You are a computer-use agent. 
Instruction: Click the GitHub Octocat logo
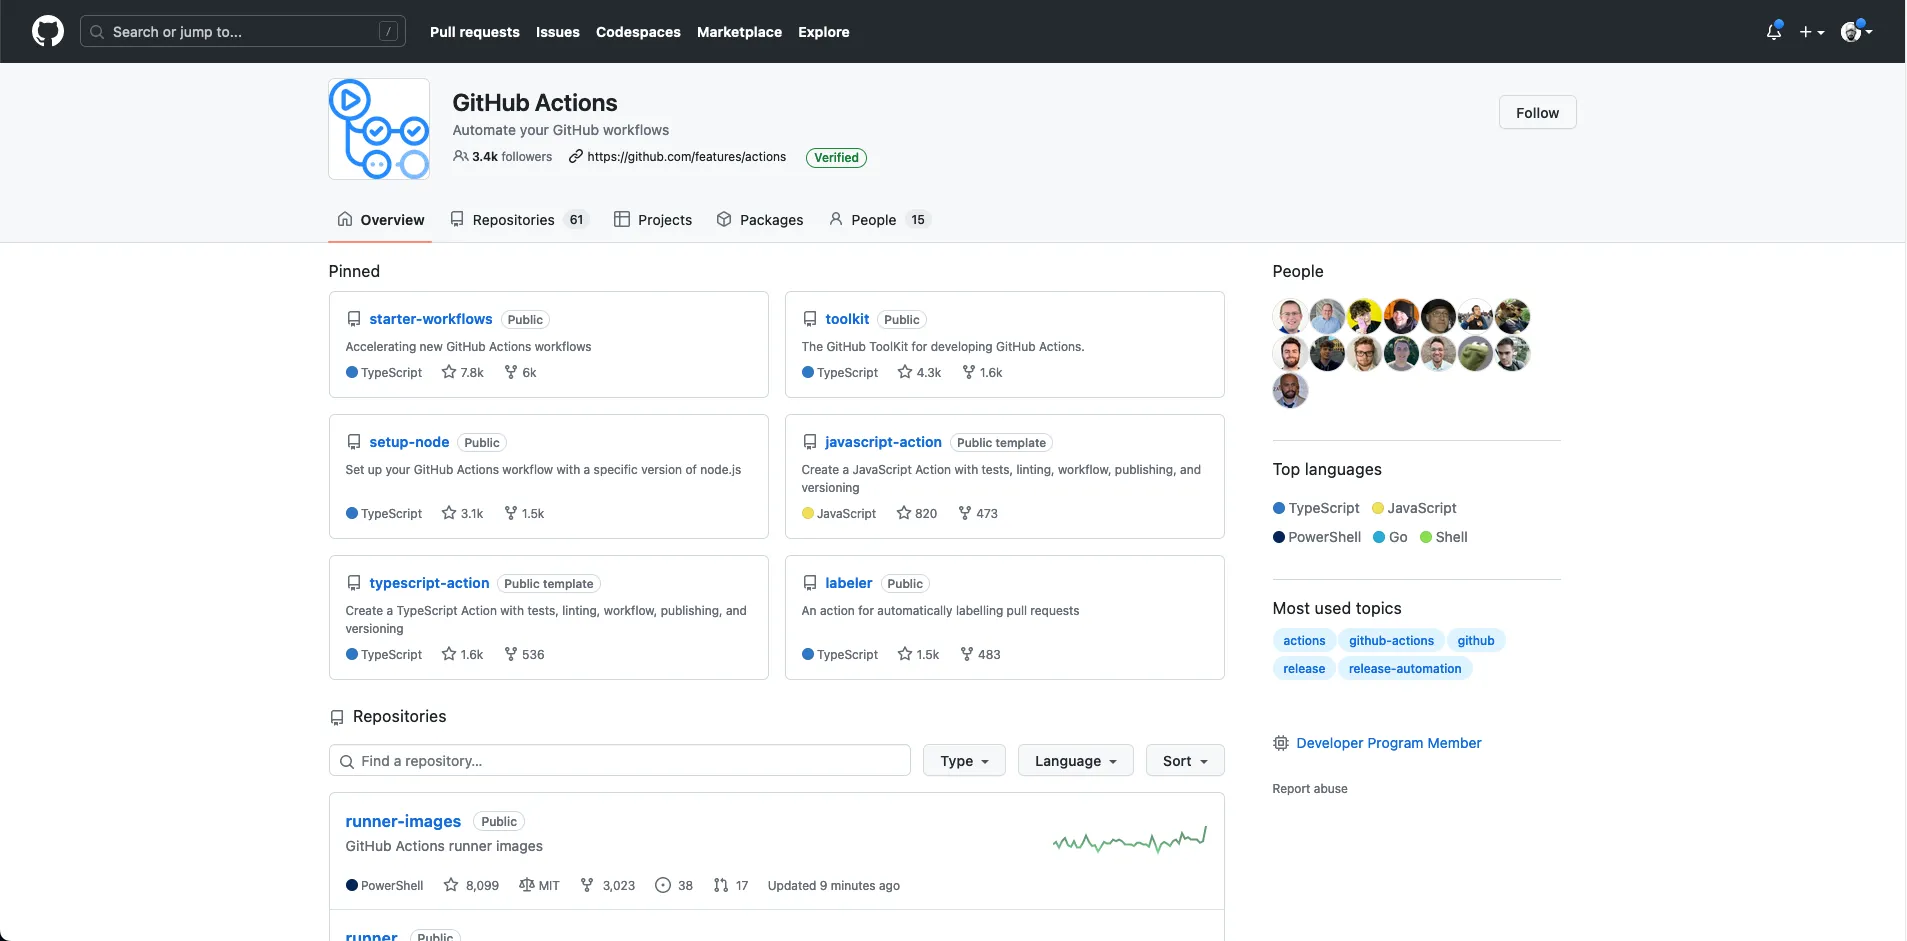pos(47,31)
